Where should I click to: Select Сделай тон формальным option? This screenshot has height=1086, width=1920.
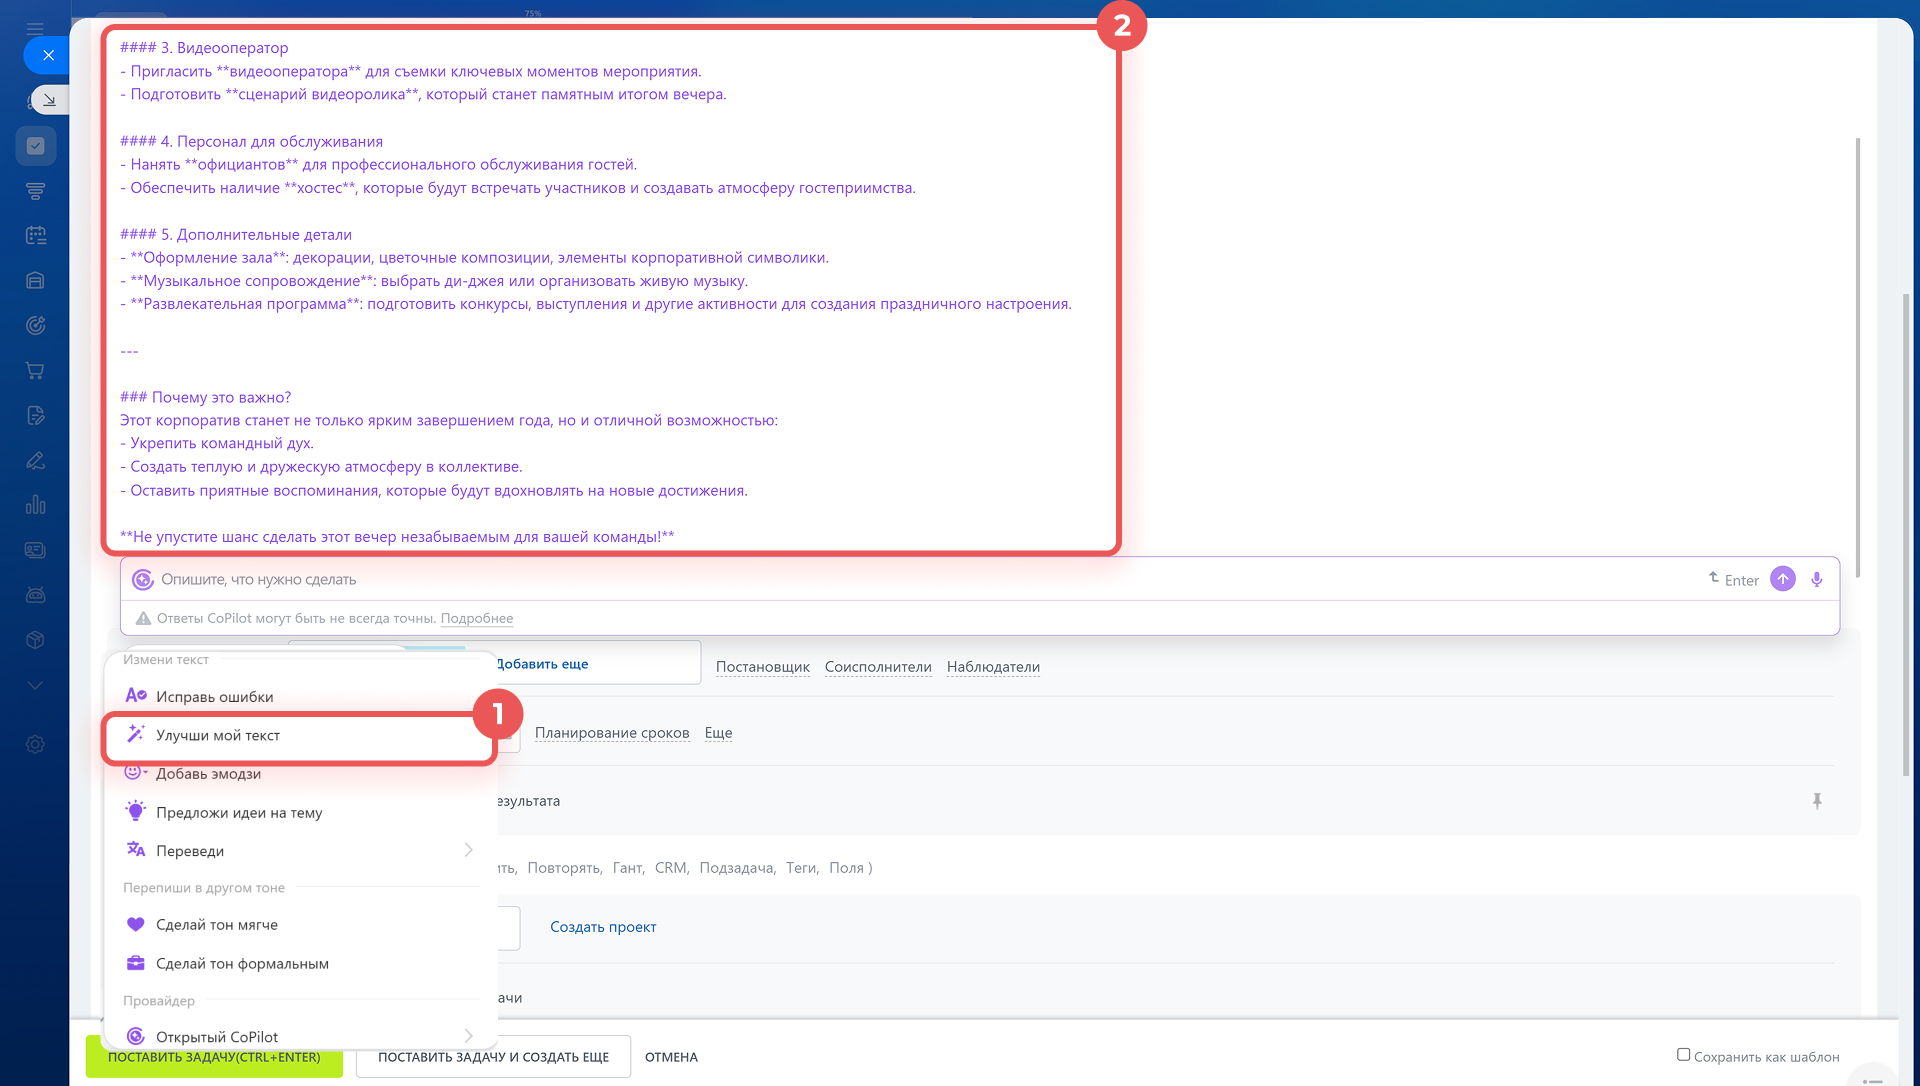[242, 964]
